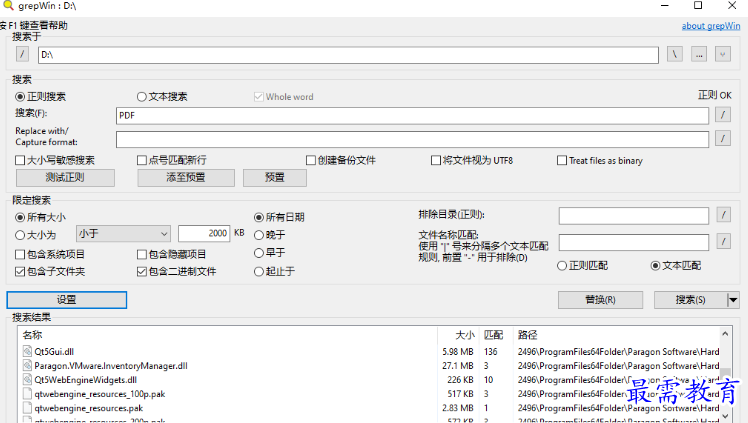This screenshot has height=423, width=748.
Task: Click the results list scroll up arrow
Action: click(x=725, y=334)
